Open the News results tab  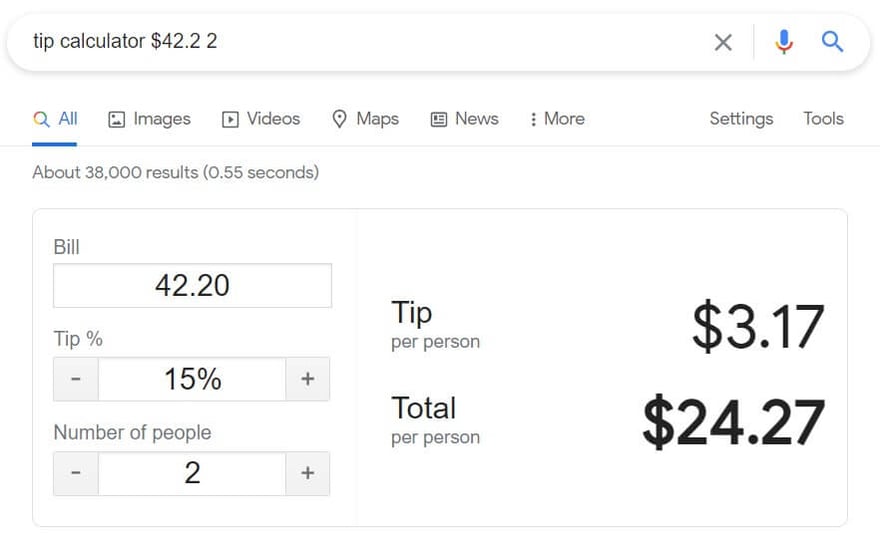(464, 119)
